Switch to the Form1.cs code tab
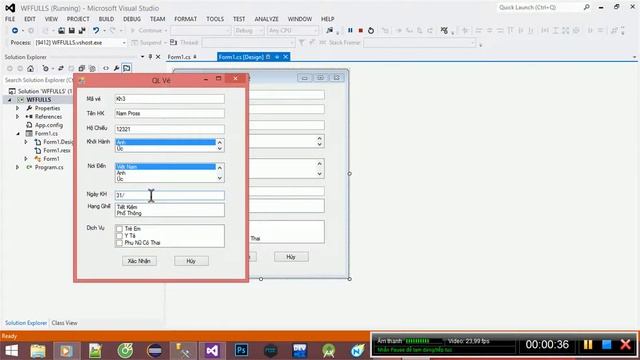Viewport: 640px width, 360px height. (179, 57)
